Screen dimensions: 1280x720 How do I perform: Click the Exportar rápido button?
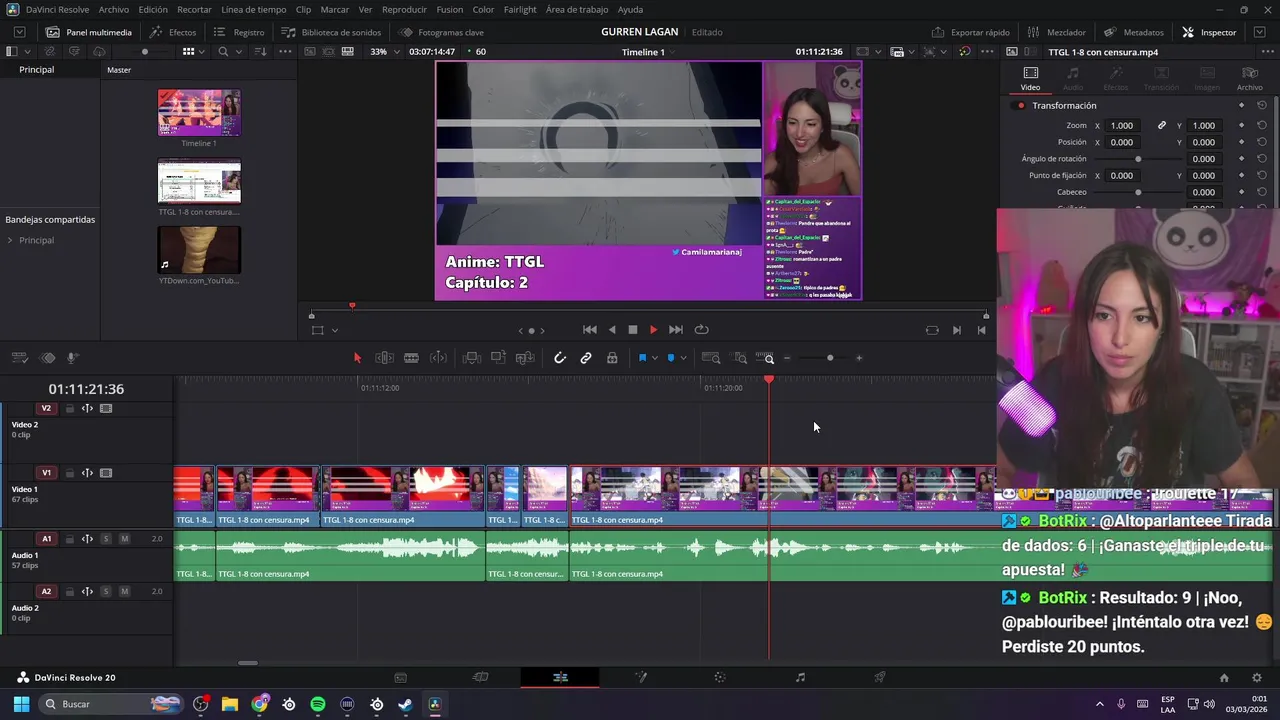971,32
